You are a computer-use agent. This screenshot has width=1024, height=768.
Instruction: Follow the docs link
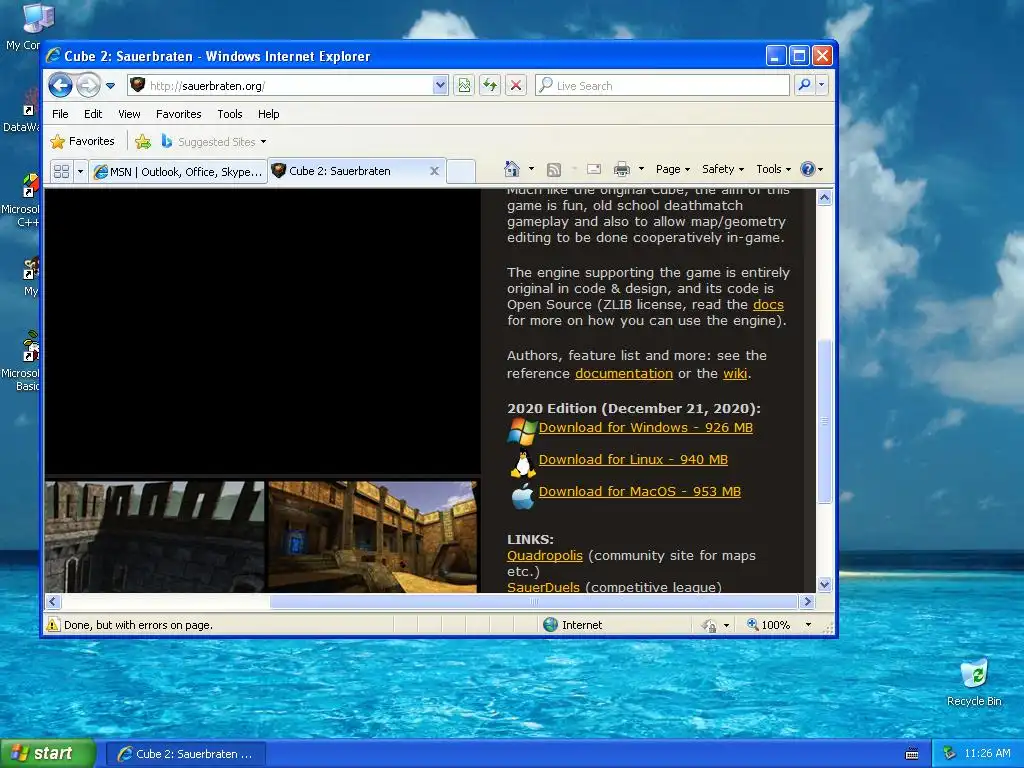(768, 305)
